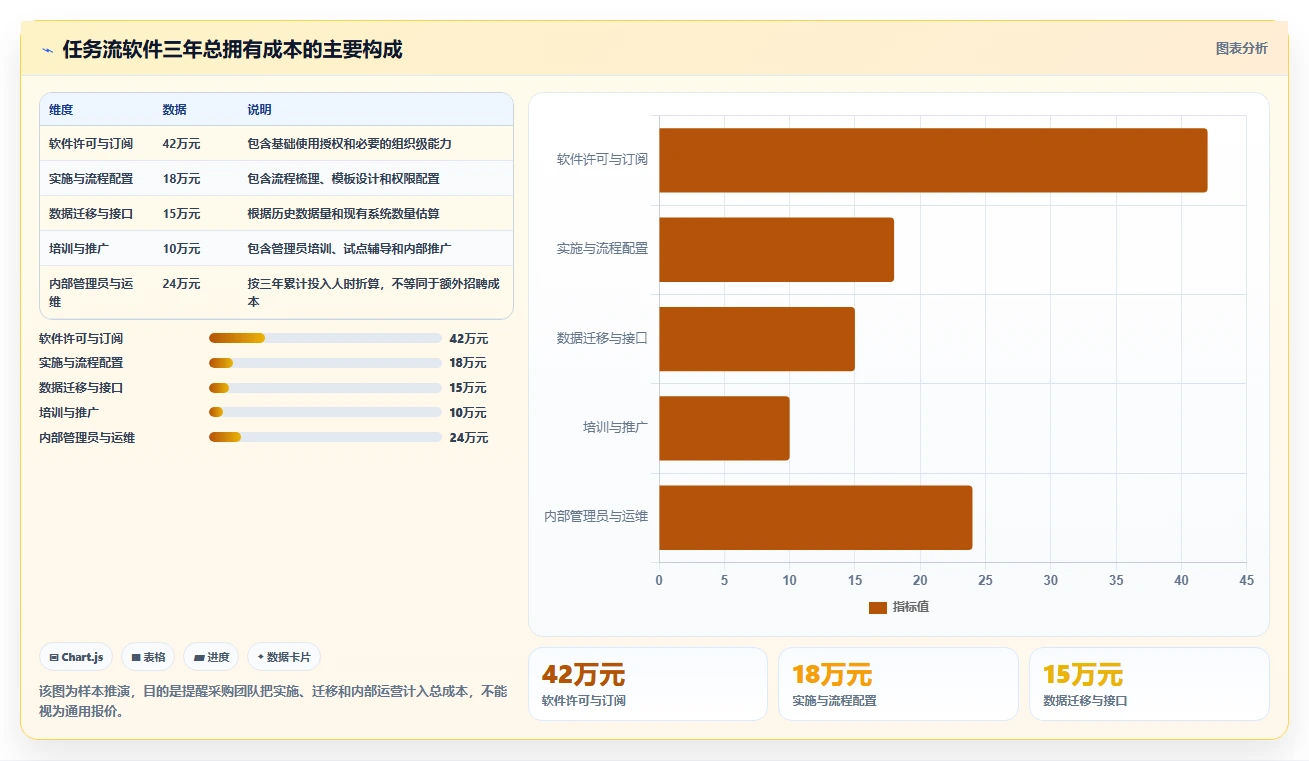This screenshot has height=761, width=1309.
Task: Click the 实施与流程配置 chart bar
Action: (x=776, y=249)
